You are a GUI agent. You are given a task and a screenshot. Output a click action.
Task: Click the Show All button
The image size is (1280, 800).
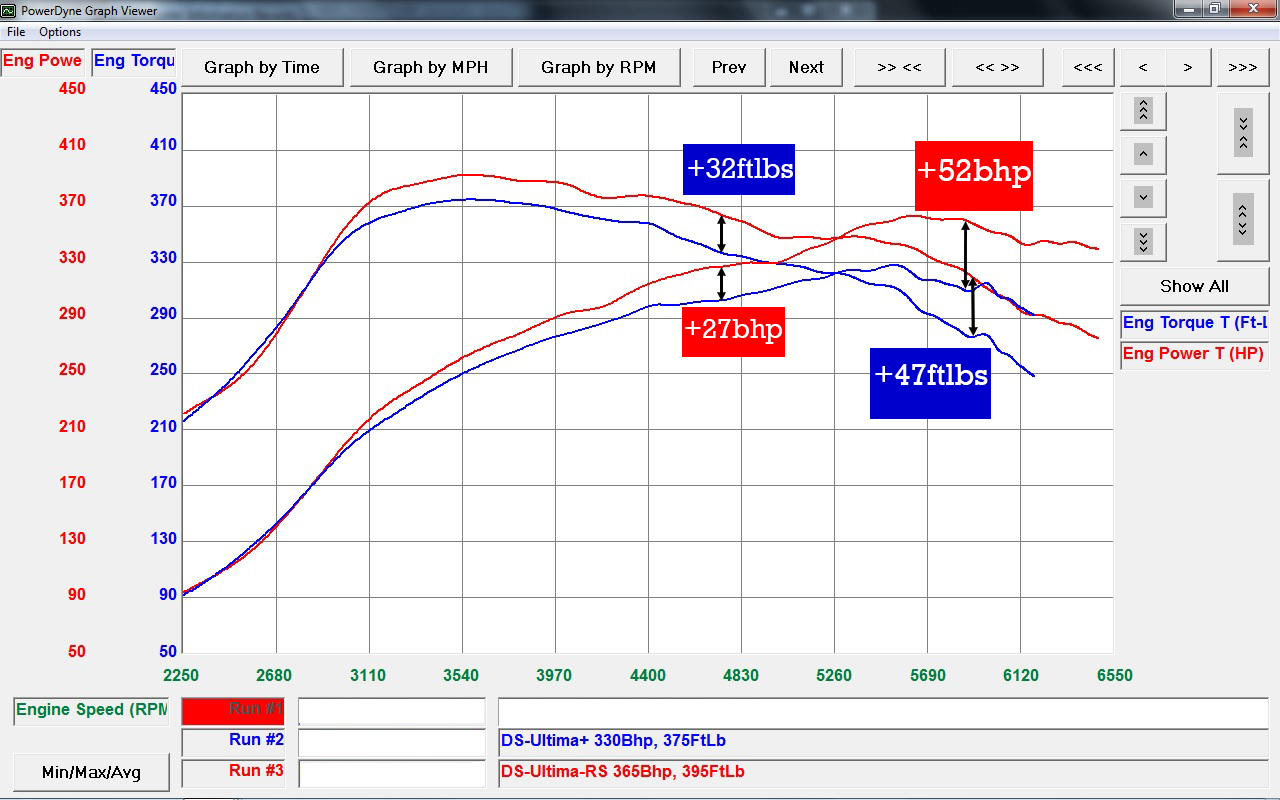click(x=1195, y=286)
